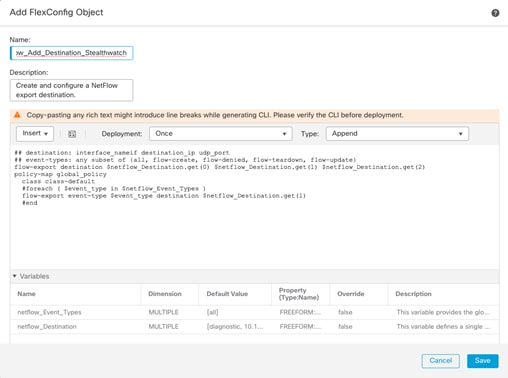Click the Save button
Image resolution: width=508 pixels, height=378 pixels.
coord(482,361)
